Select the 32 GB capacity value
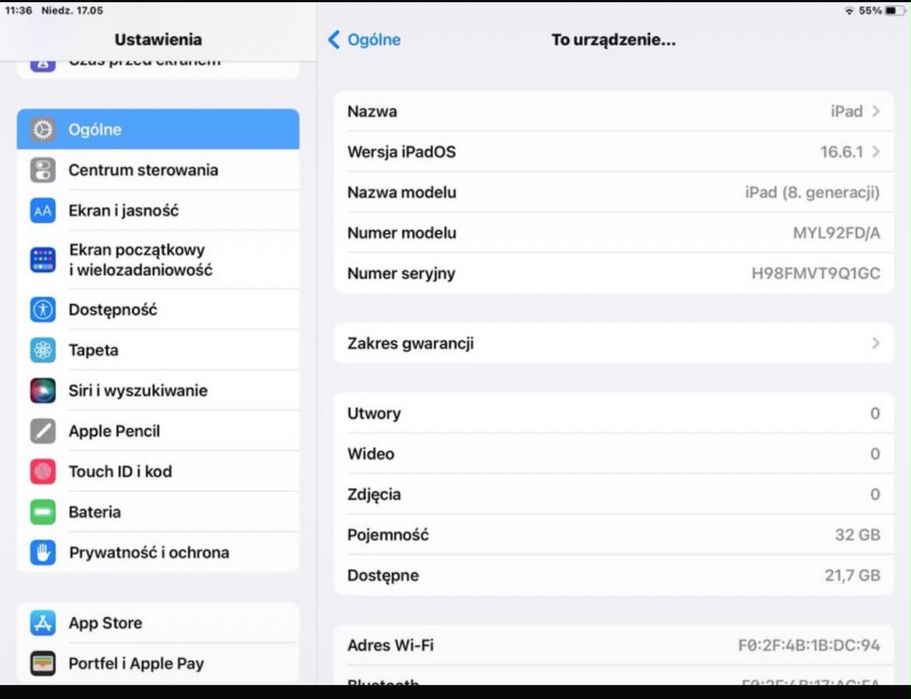911x699 pixels. (x=858, y=535)
